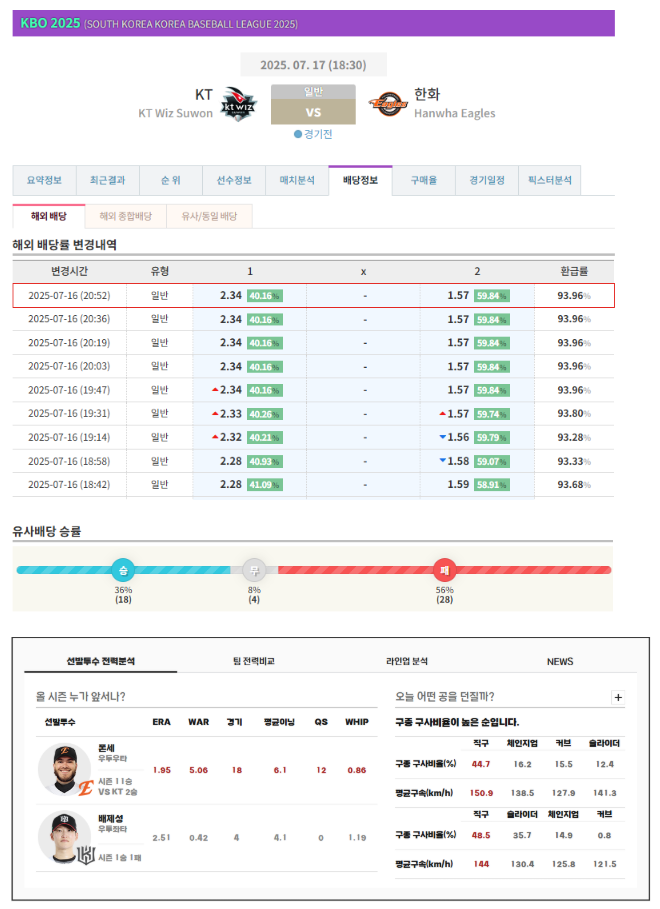660x909 pixels.
Task: Click the blue down arrow in 18:58 row
Action: [443, 460]
